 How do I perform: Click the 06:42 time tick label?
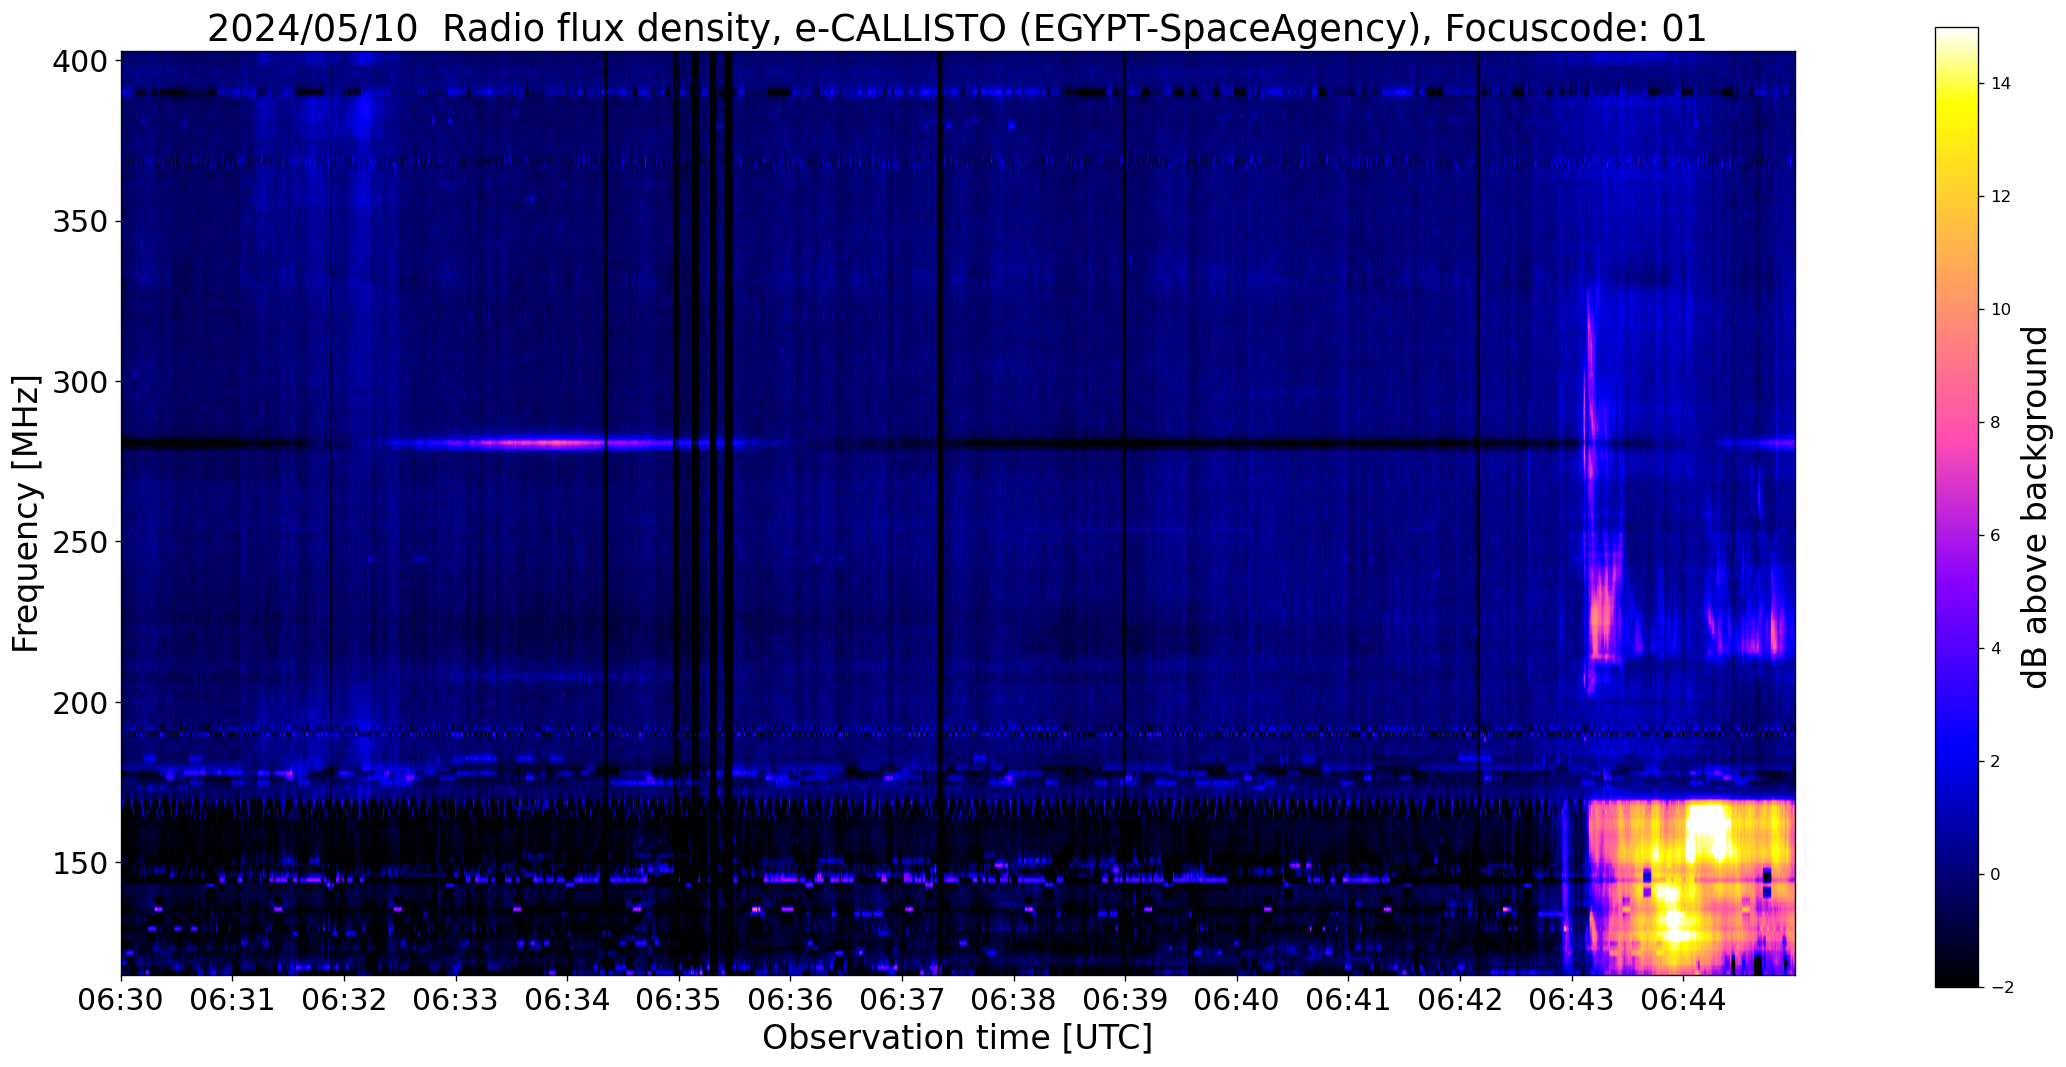point(1460,998)
